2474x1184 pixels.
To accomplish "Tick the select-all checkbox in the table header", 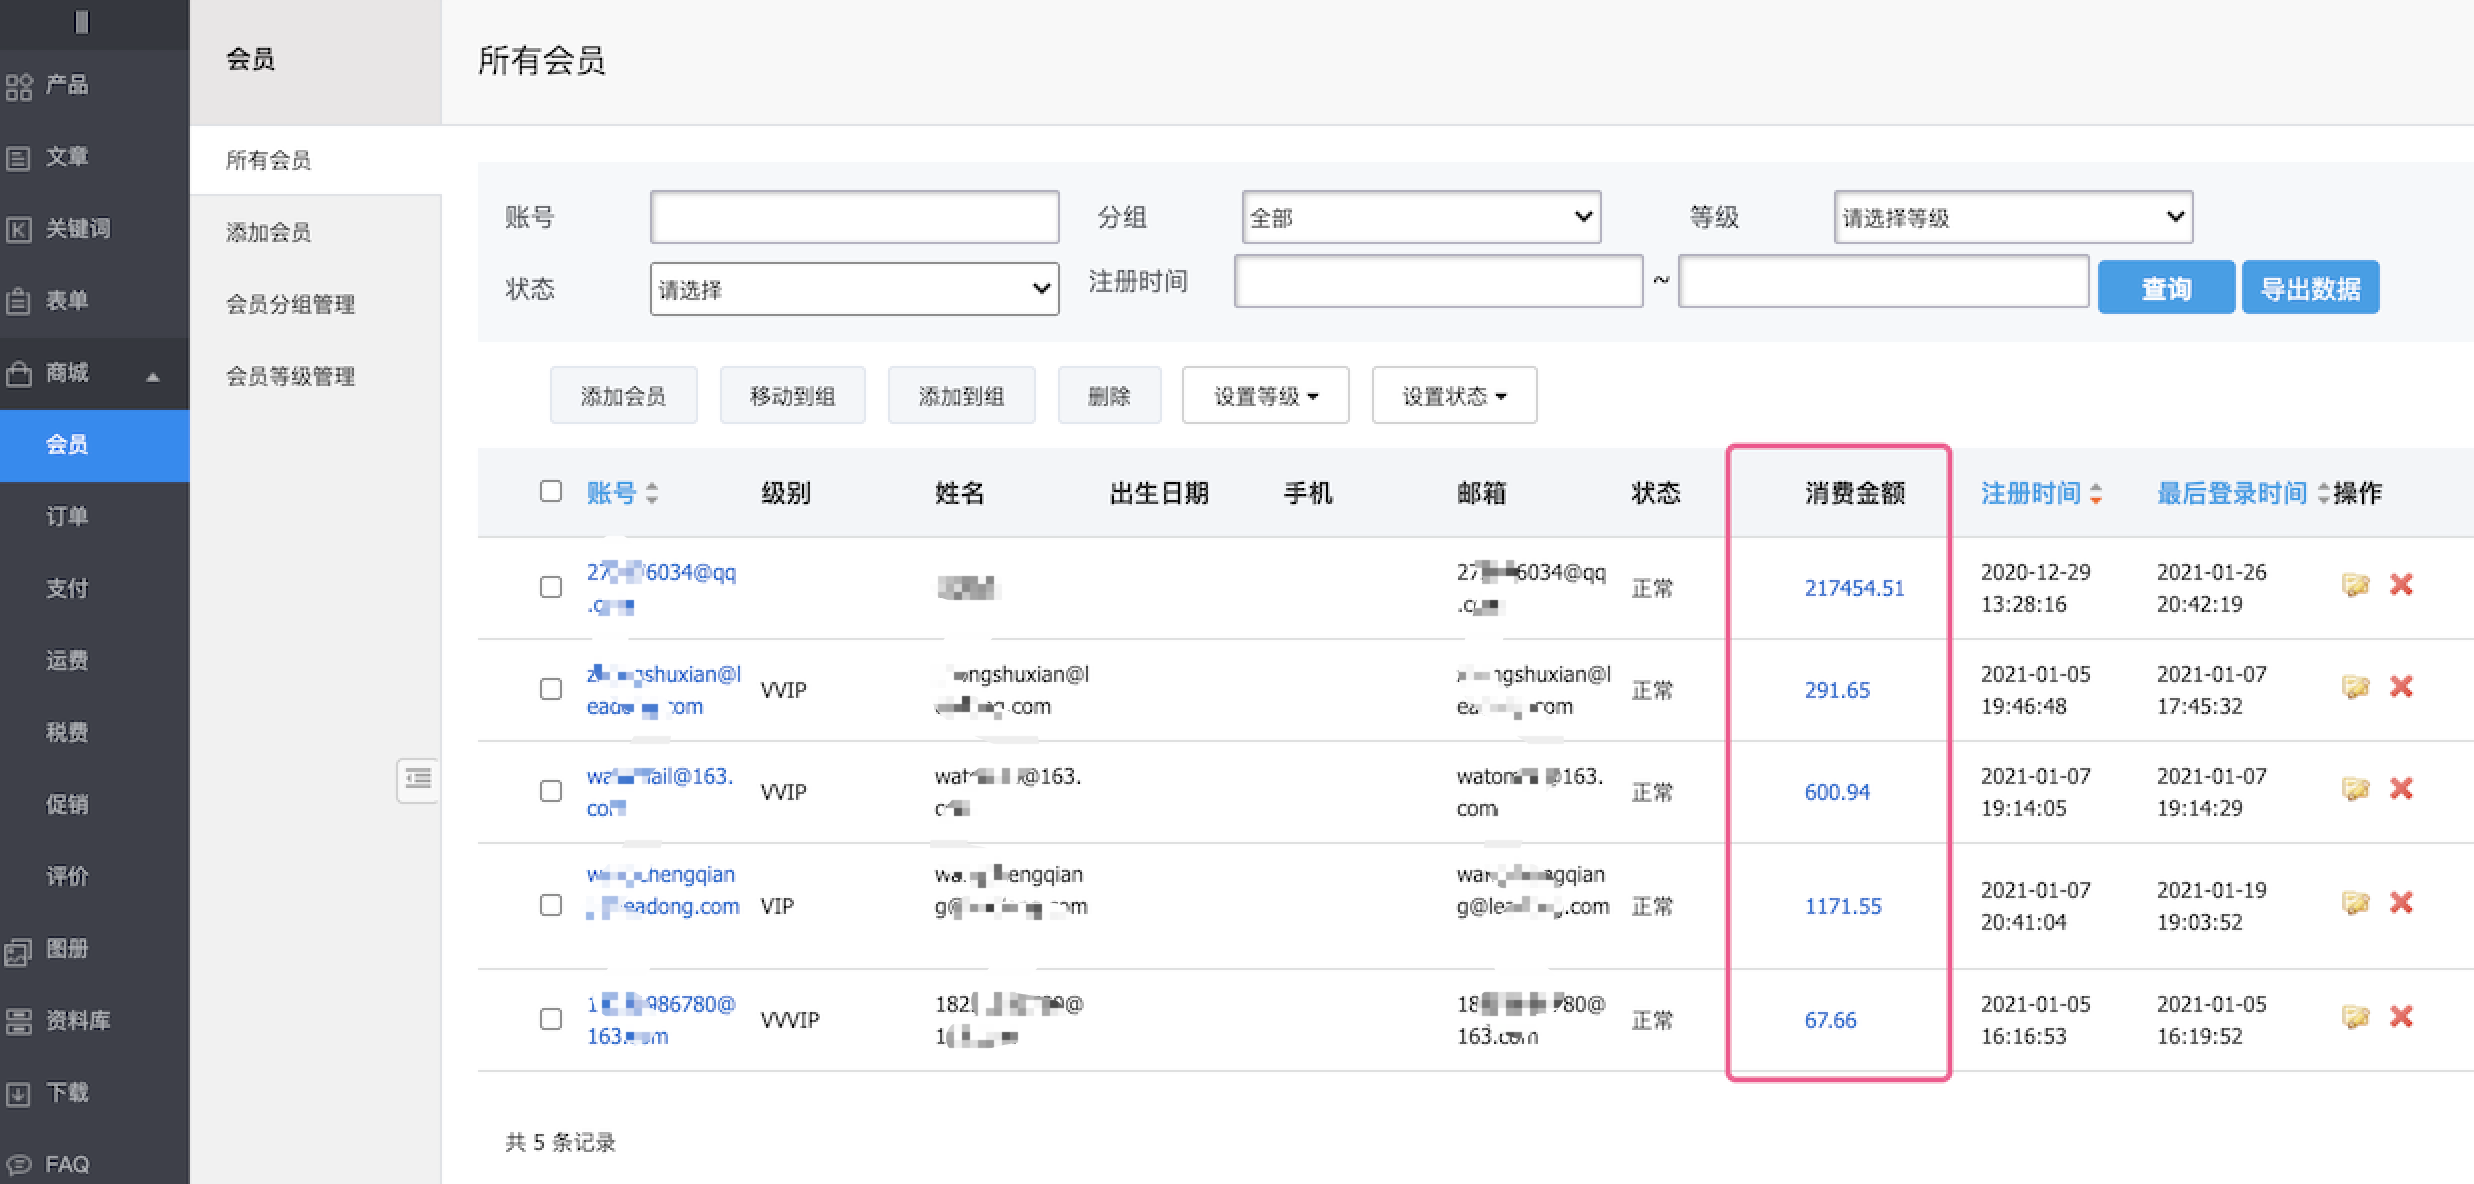I will 551,491.
